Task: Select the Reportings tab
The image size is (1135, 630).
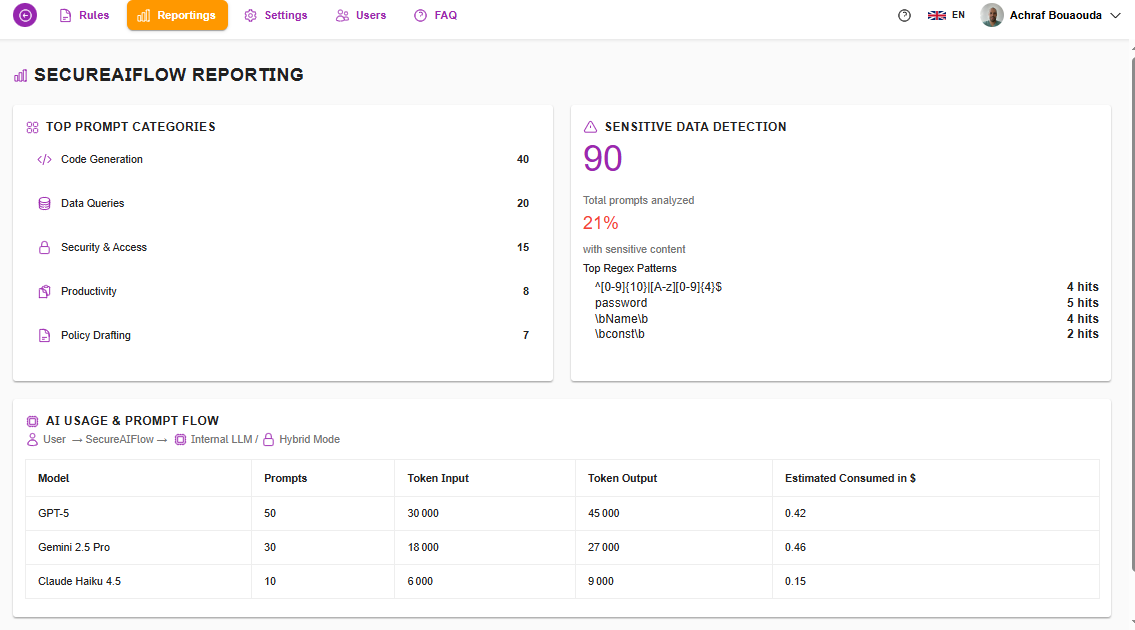Action: click(x=177, y=15)
